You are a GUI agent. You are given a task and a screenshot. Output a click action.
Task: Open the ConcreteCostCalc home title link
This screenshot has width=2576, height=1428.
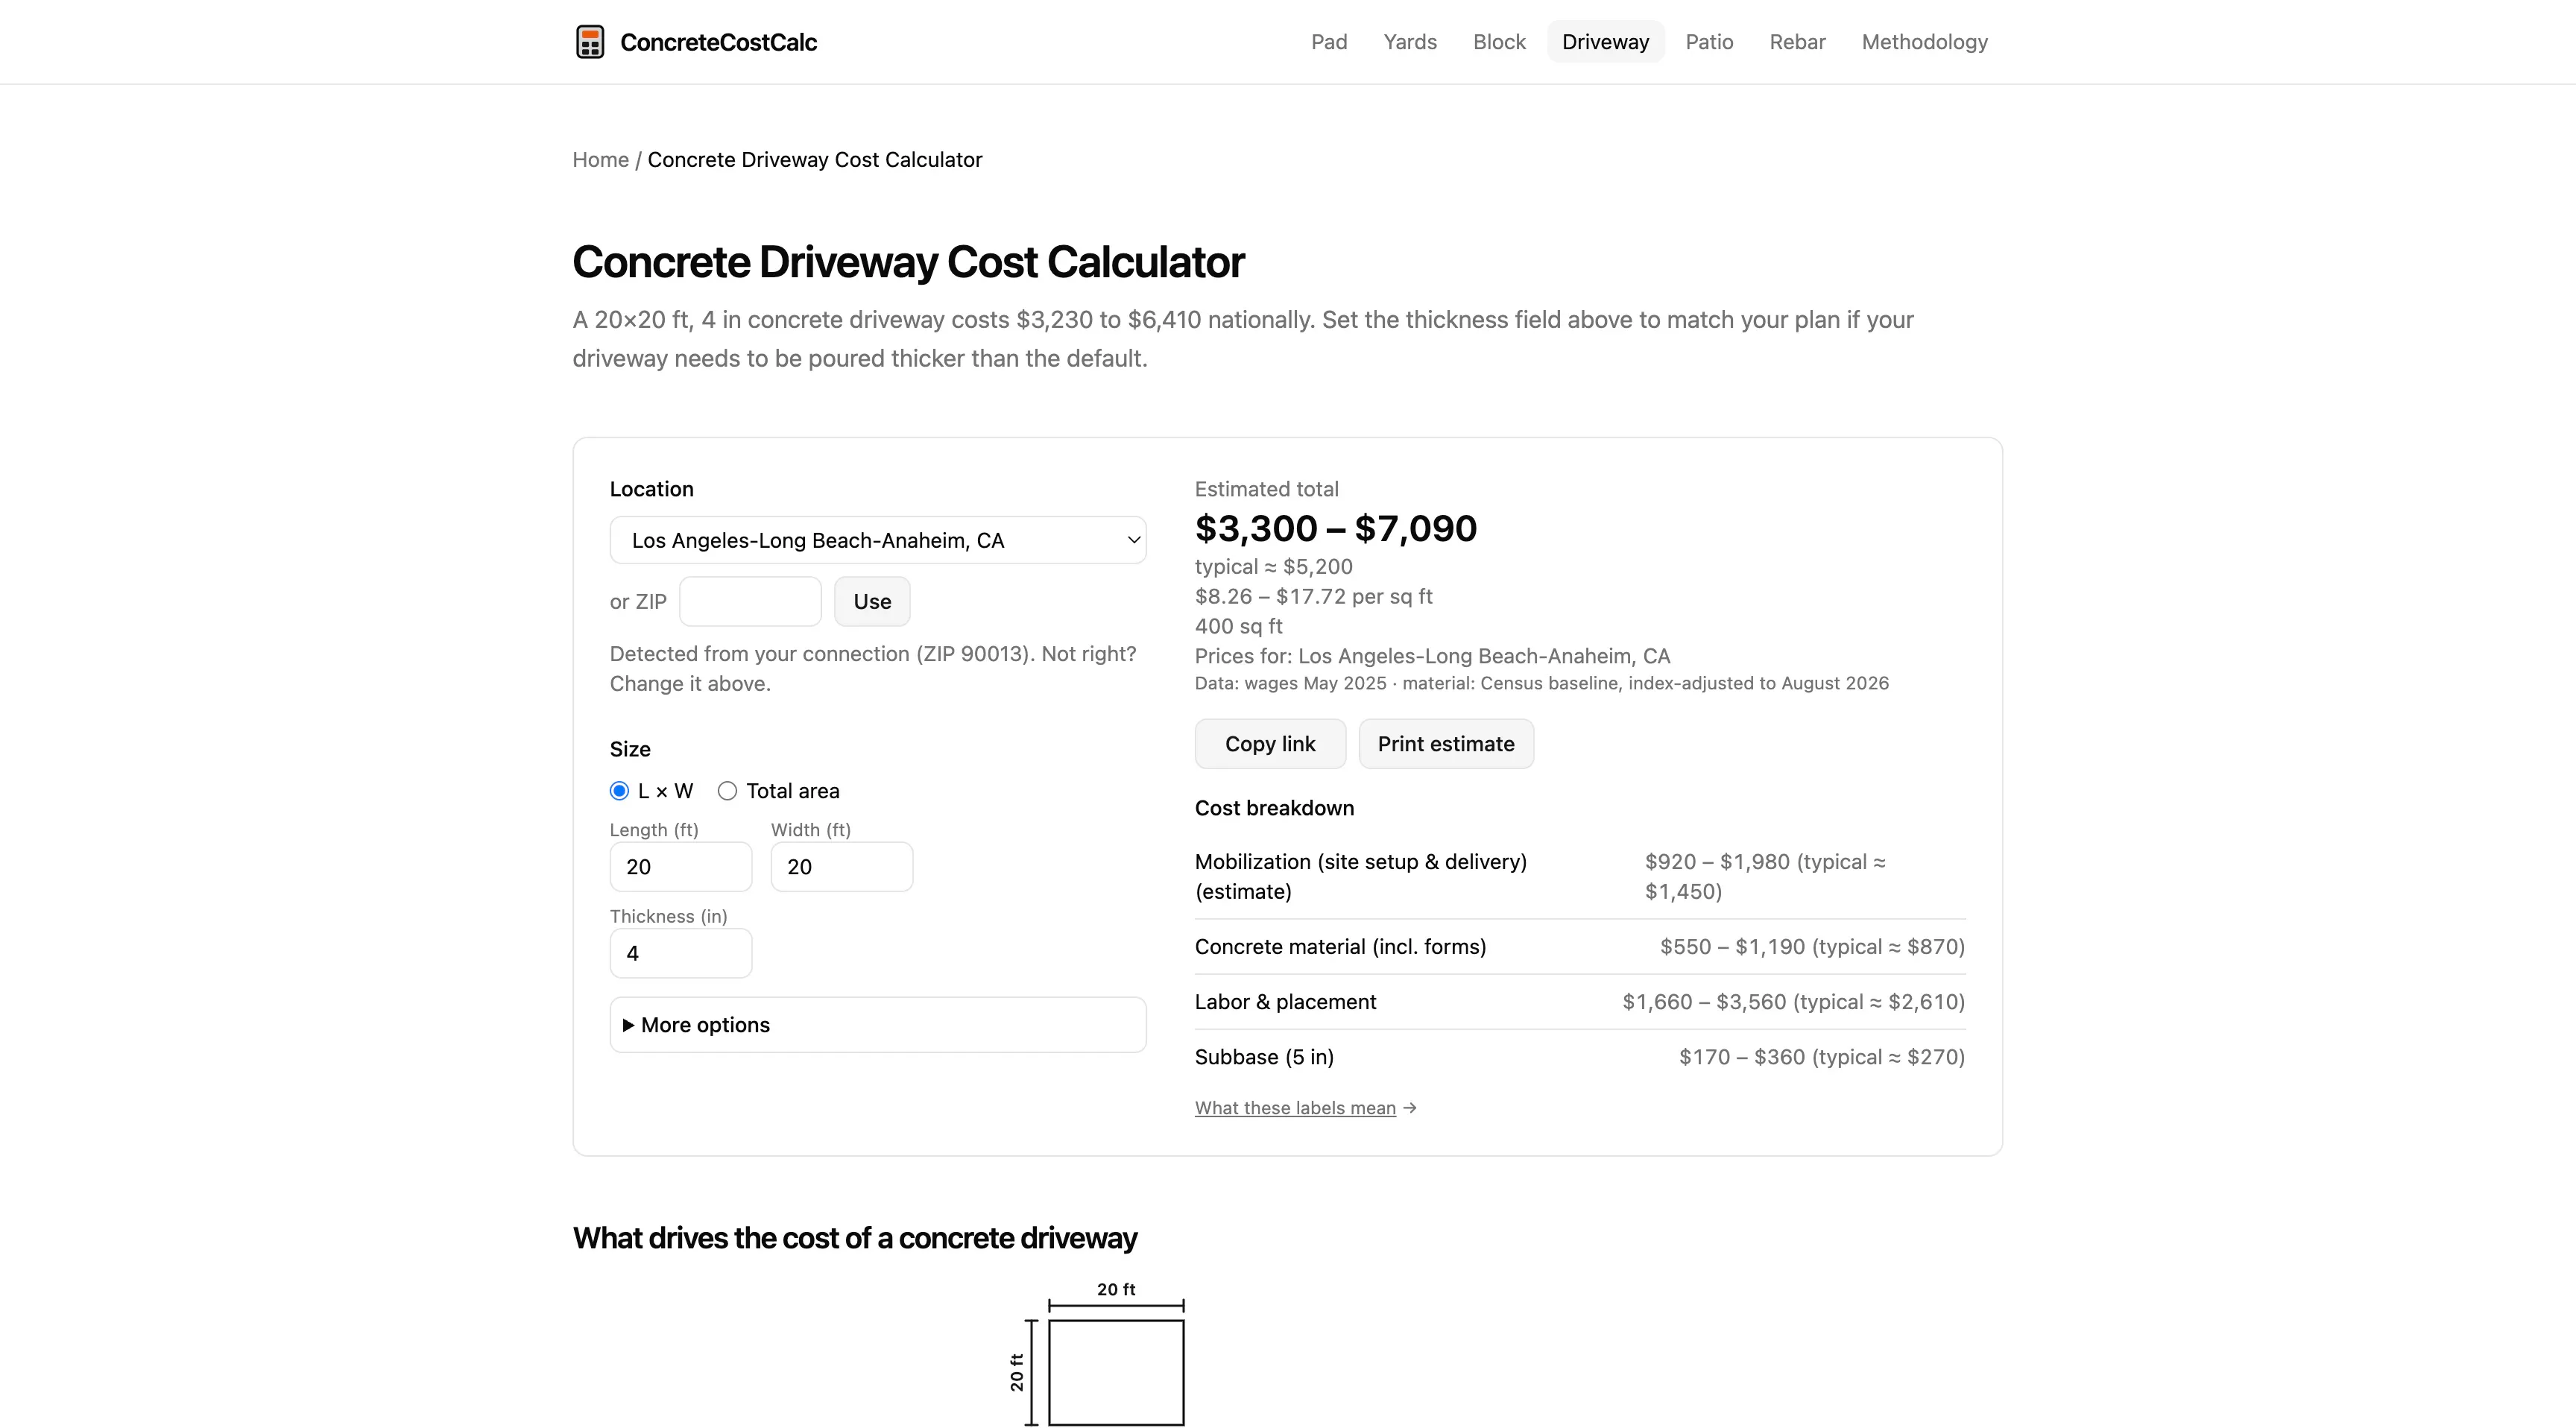(x=718, y=42)
